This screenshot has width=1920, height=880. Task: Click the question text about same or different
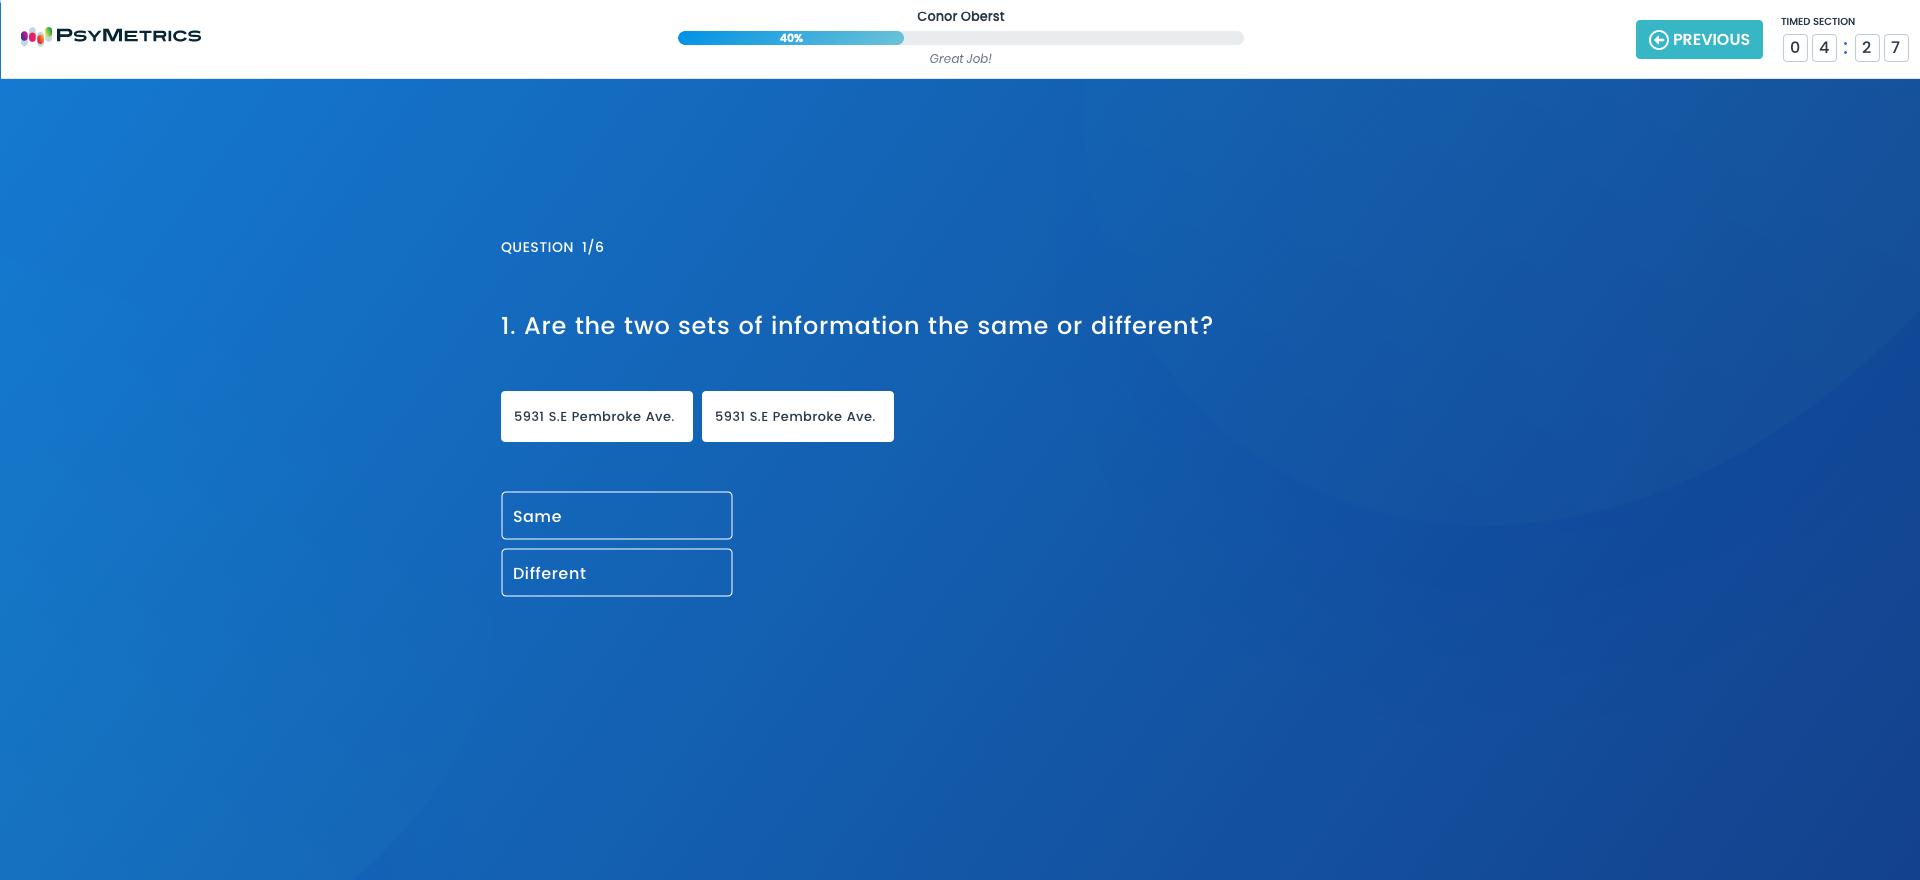(x=857, y=326)
